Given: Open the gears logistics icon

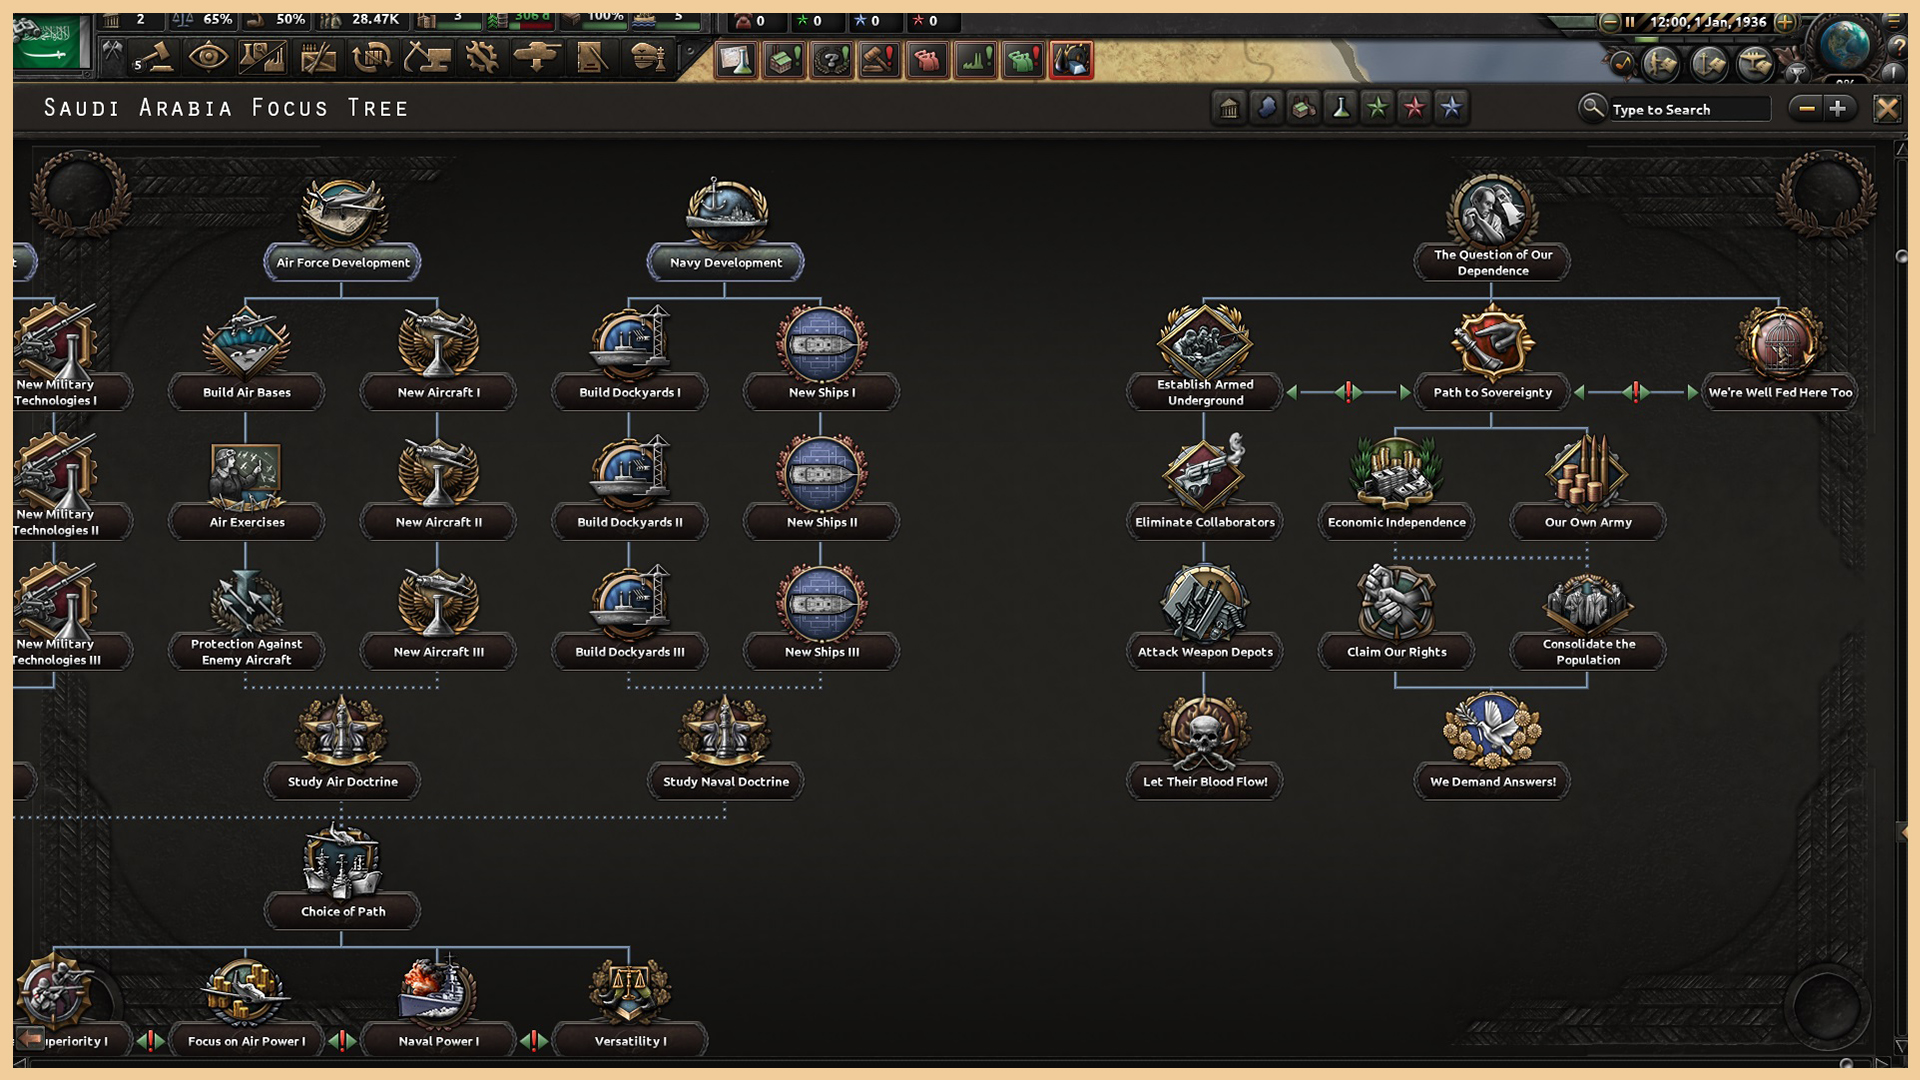Looking at the screenshot, I should [482, 58].
